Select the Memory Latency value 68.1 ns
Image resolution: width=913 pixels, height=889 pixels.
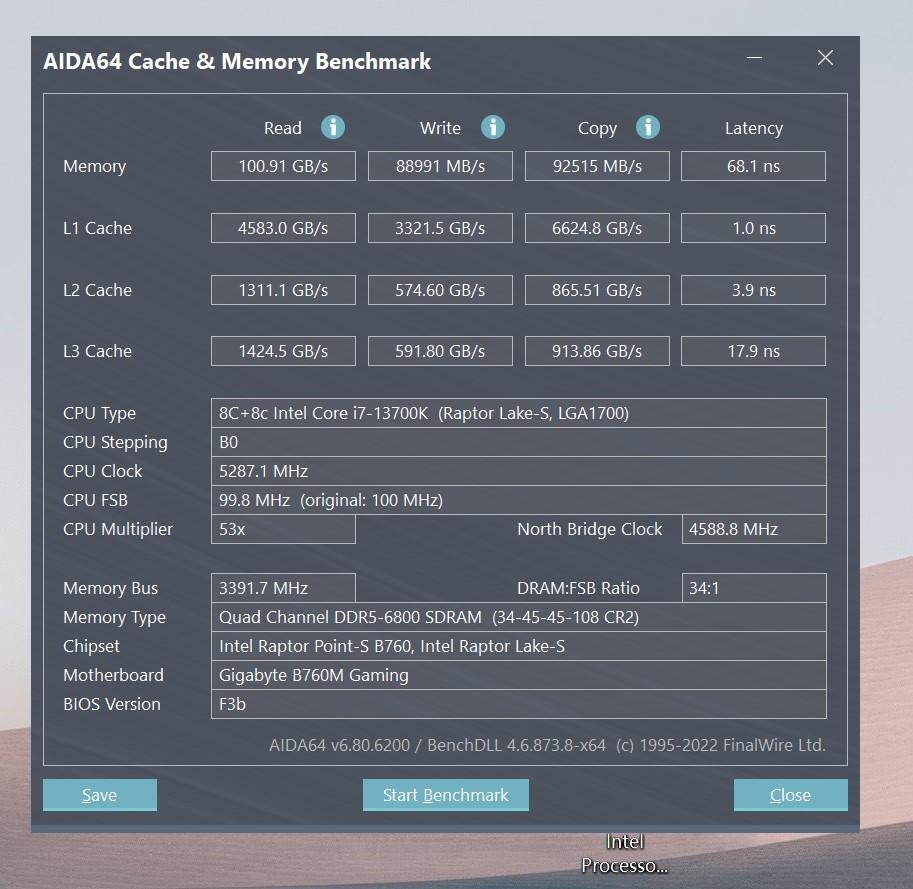(x=753, y=166)
